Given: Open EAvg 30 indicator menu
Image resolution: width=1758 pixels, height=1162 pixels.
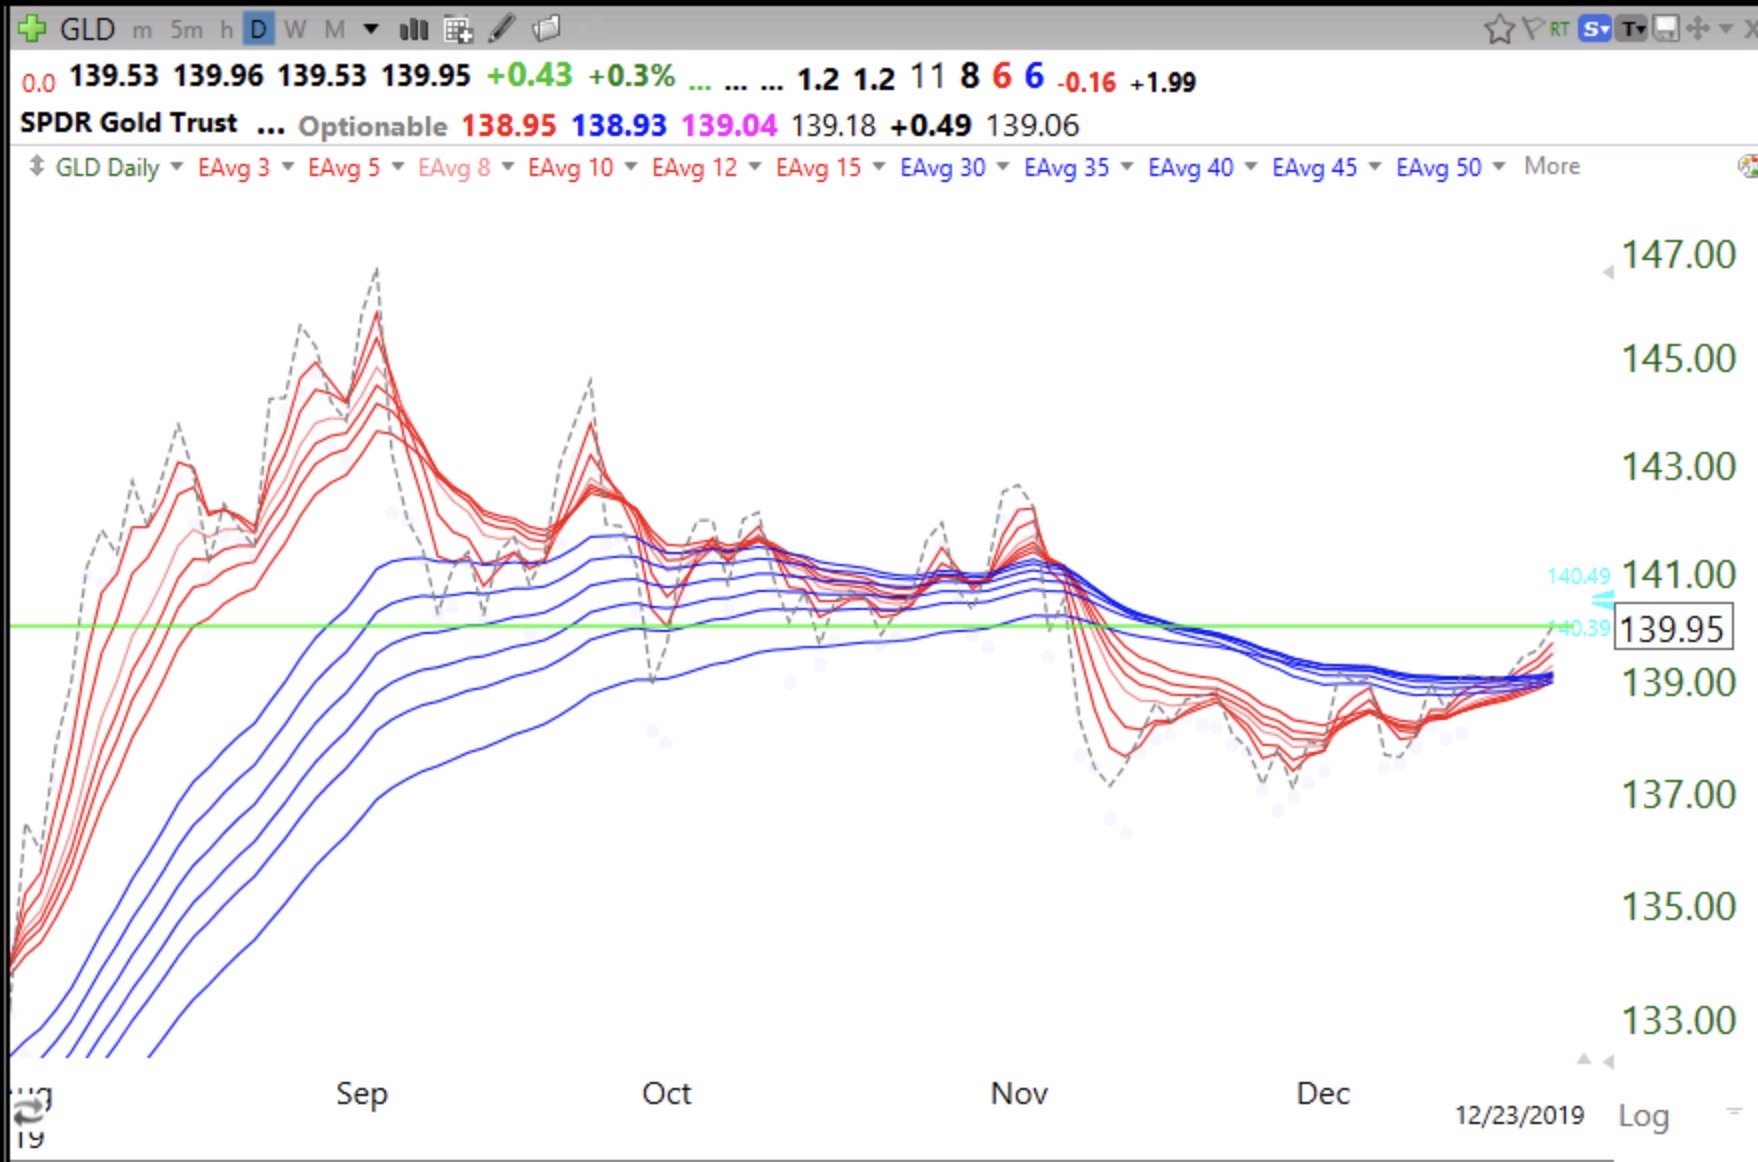Looking at the screenshot, I should pos(1003,166).
